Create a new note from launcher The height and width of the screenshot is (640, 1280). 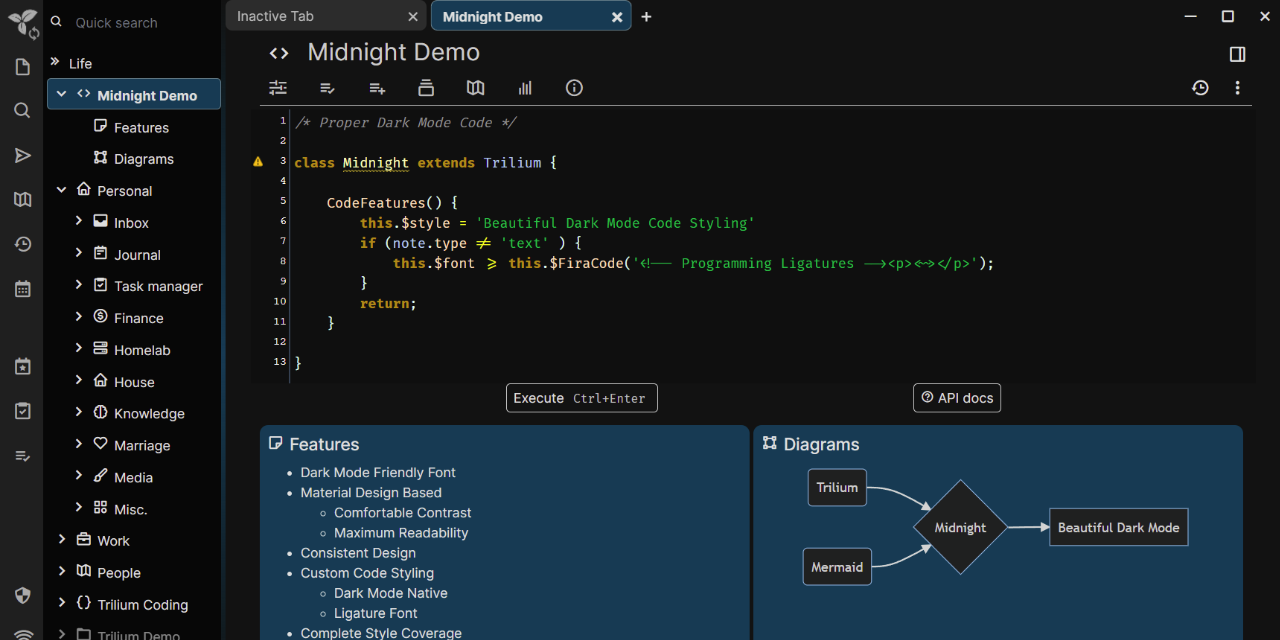pos(22,67)
